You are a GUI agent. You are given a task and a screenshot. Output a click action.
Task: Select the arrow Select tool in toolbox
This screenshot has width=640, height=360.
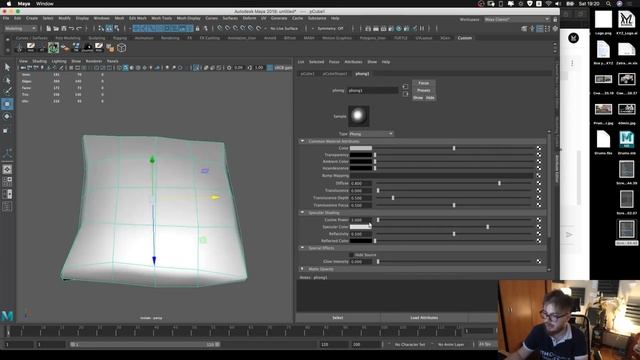(x=7, y=67)
